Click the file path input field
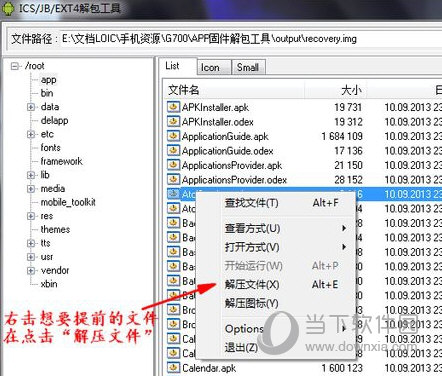 251,39
